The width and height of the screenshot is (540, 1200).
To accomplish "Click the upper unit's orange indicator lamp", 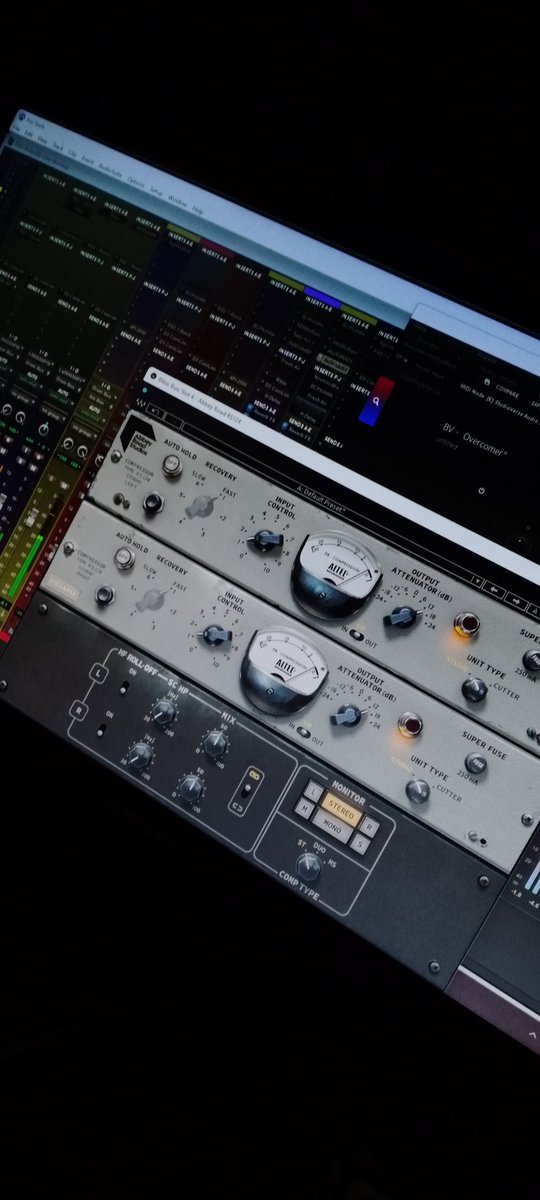I will (x=465, y=624).
